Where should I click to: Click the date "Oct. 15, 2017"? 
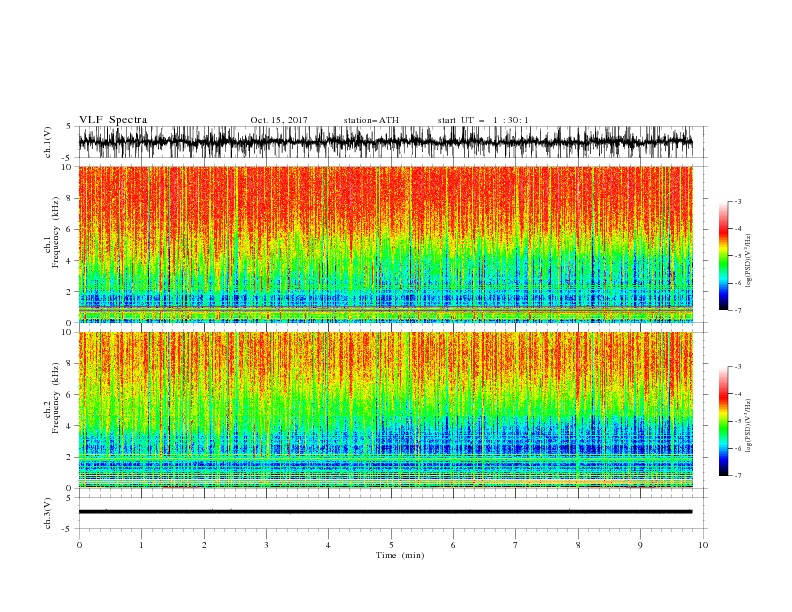[279, 120]
